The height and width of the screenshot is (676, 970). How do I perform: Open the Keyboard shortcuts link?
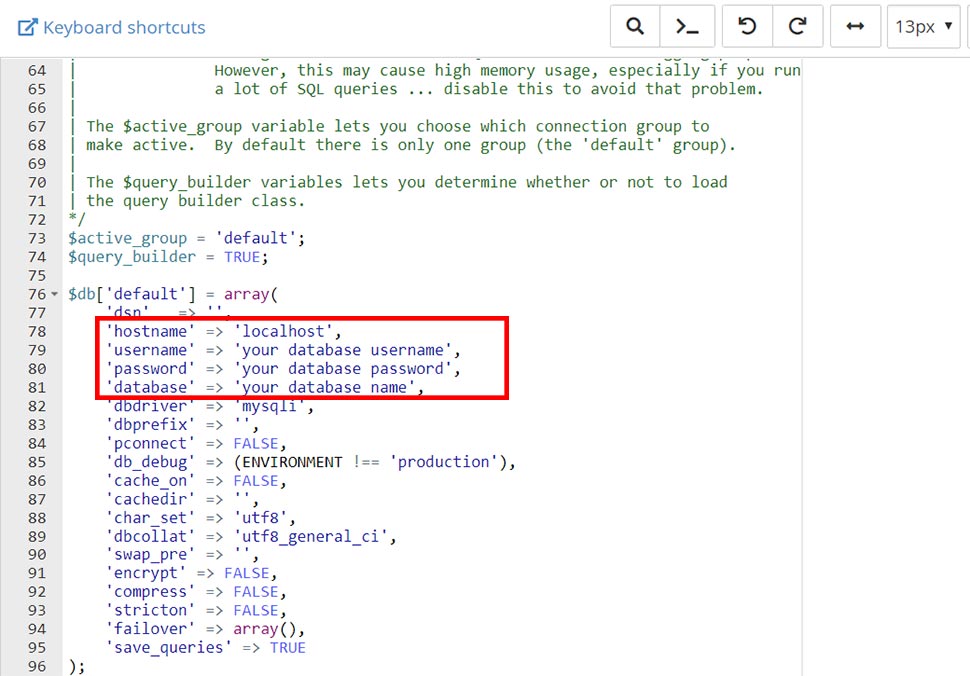point(124,27)
